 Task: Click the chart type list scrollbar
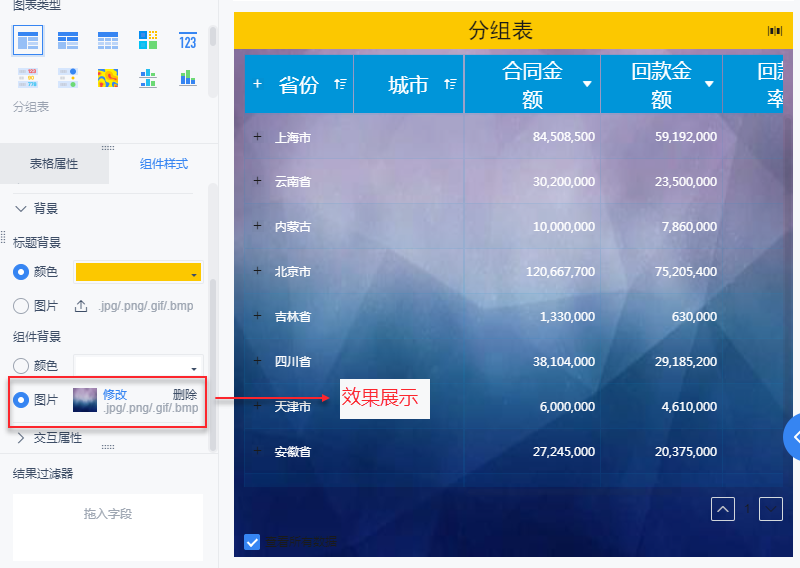(x=213, y=36)
